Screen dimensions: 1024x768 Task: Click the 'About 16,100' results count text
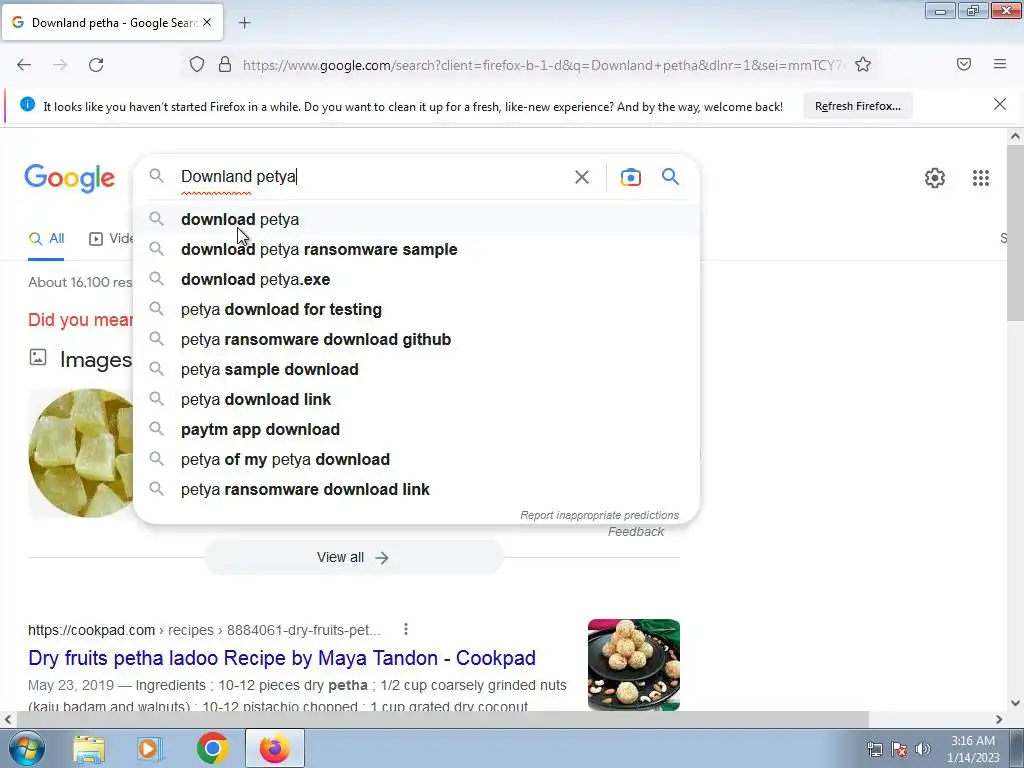coord(80,282)
